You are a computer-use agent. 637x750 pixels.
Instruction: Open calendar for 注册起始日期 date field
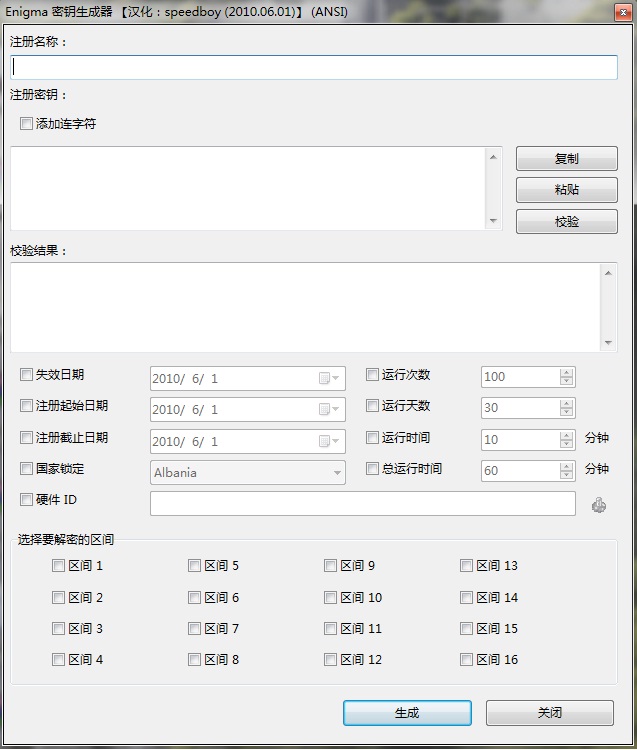[329, 409]
